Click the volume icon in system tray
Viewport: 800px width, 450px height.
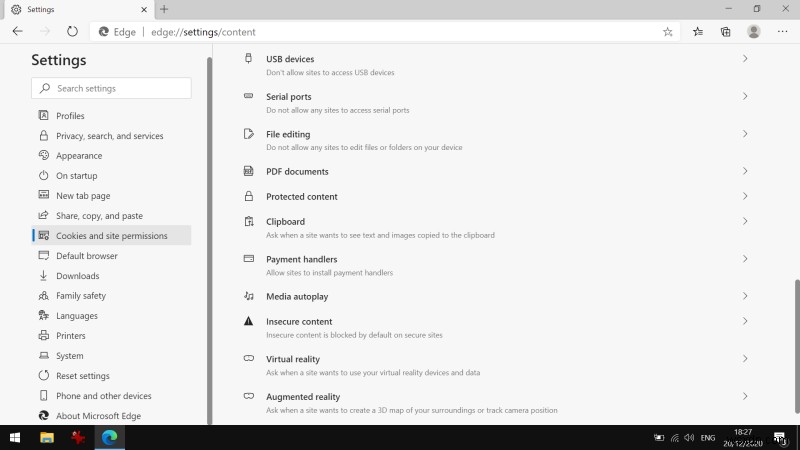[689, 438]
